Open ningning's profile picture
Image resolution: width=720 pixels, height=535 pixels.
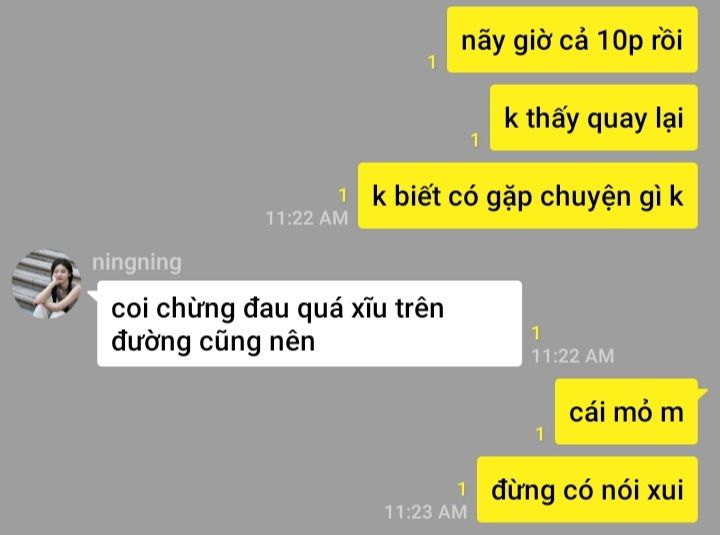[46, 284]
